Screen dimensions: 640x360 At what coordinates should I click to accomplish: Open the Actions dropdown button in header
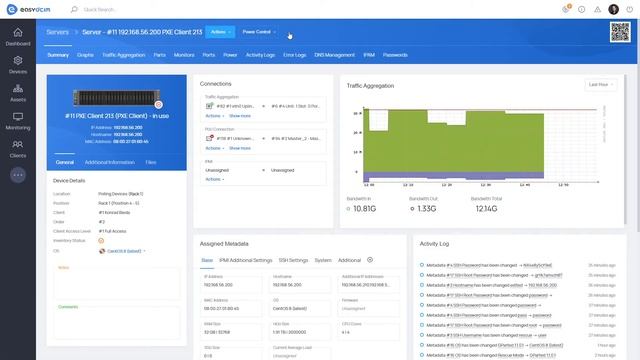click(220, 32)
